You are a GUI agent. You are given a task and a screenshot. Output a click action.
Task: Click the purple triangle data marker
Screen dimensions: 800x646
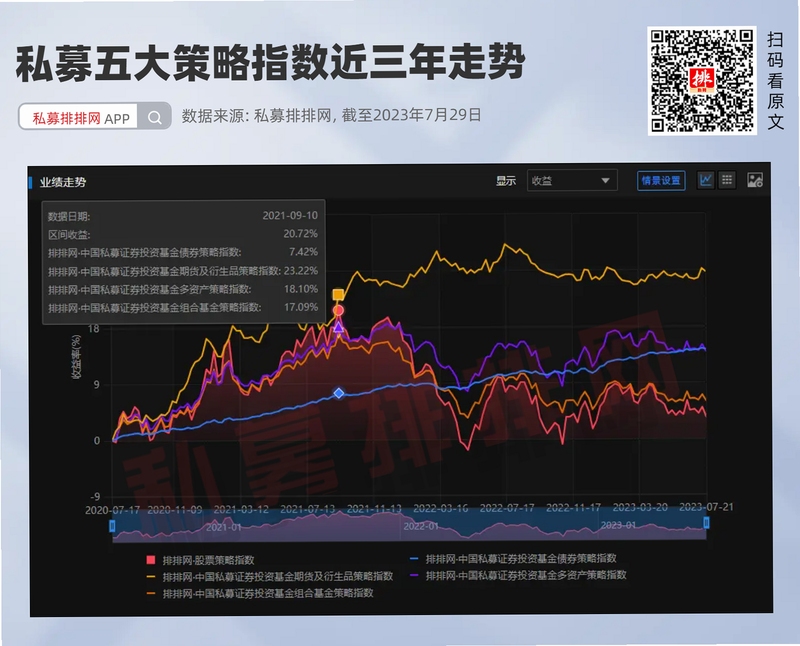(x=339, y=327)
